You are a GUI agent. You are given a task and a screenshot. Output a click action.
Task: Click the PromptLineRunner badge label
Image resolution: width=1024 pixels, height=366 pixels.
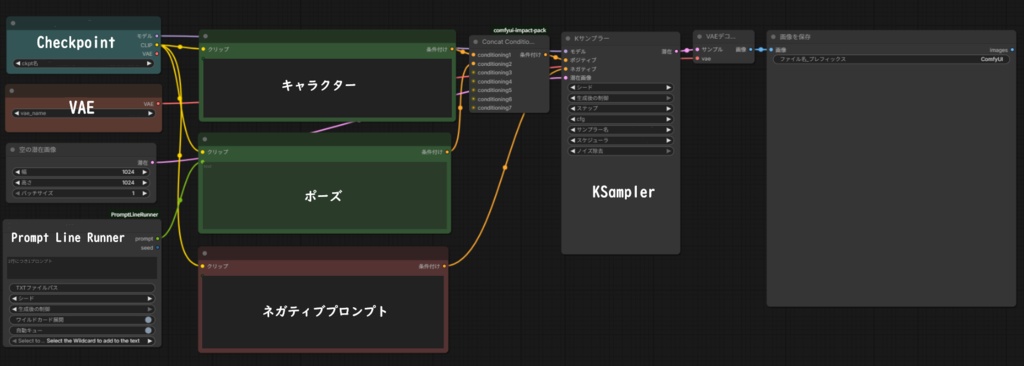[x=135, y=214]
